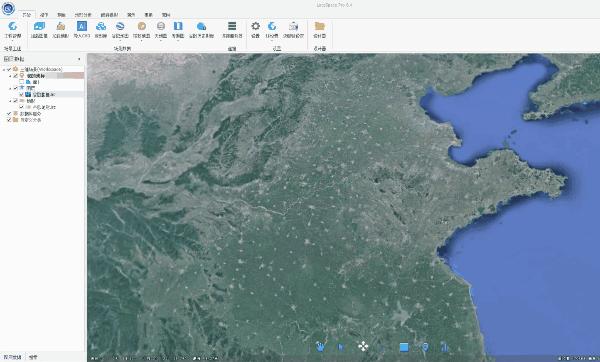Click the blue globe icon right of the gear
600x362 pixels.
click(x=272, y=26)
